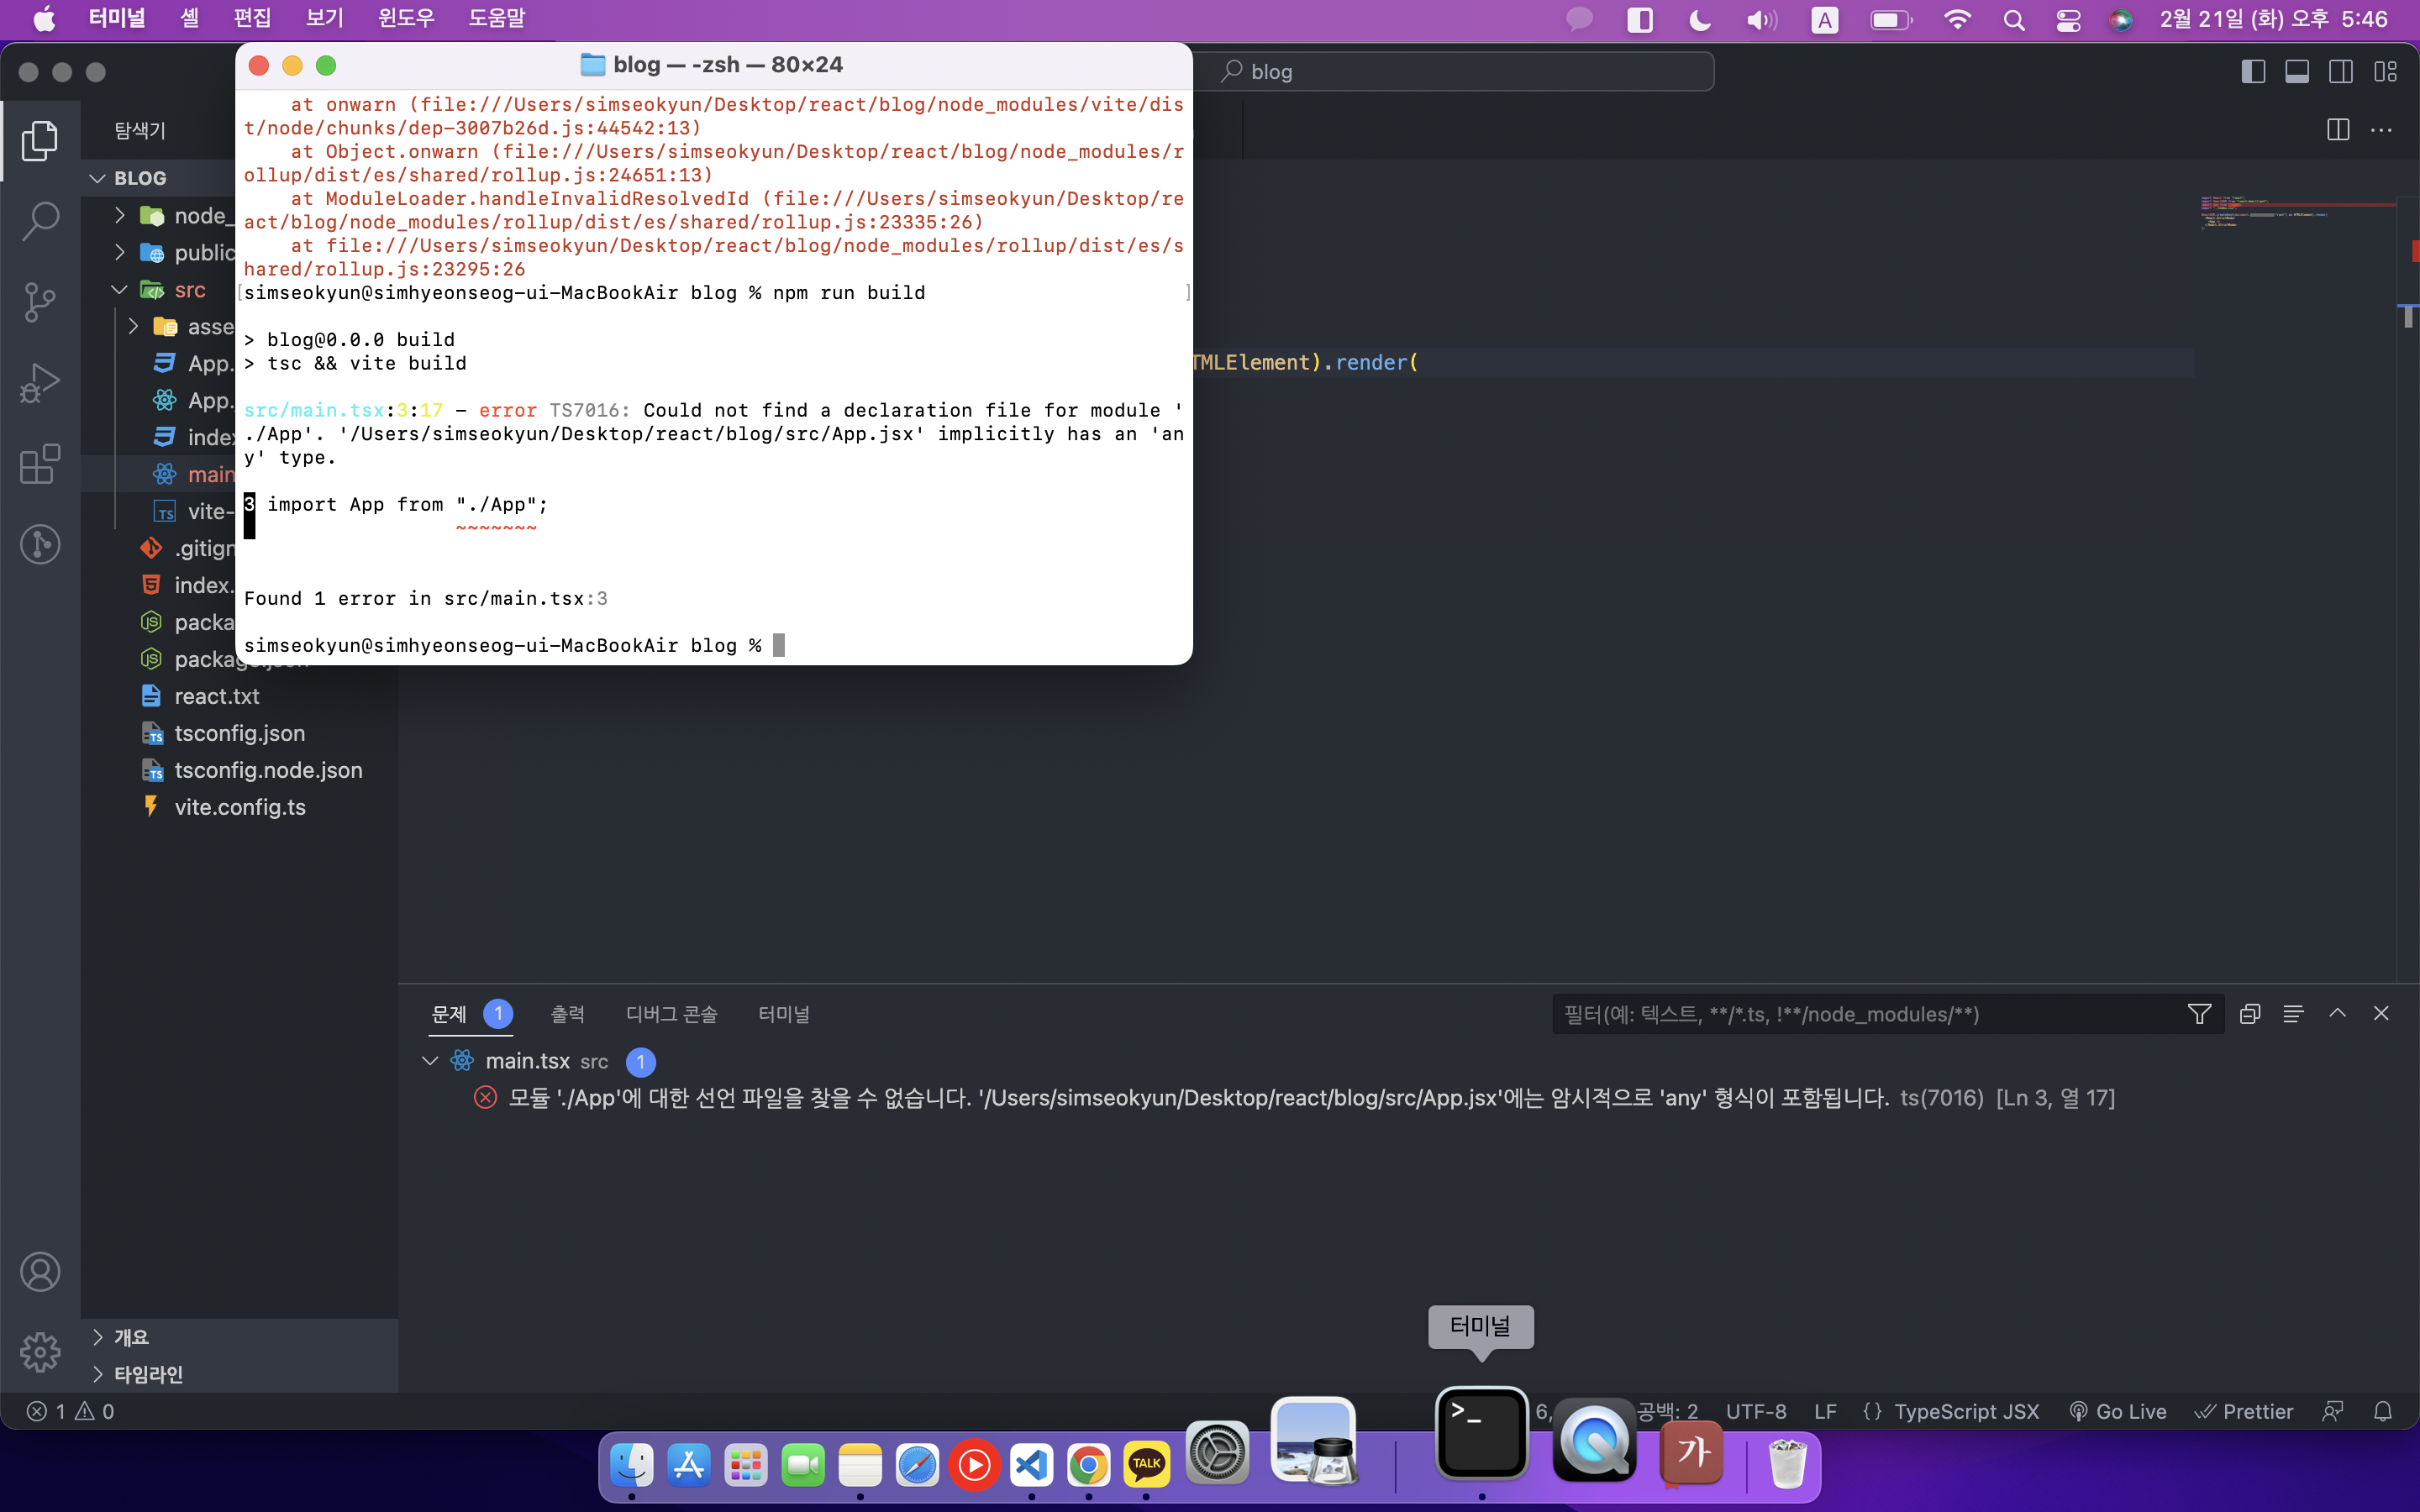Expand the 개요 outline section
Viewport: 2420px width, 1512px height.
(131, 1337)
